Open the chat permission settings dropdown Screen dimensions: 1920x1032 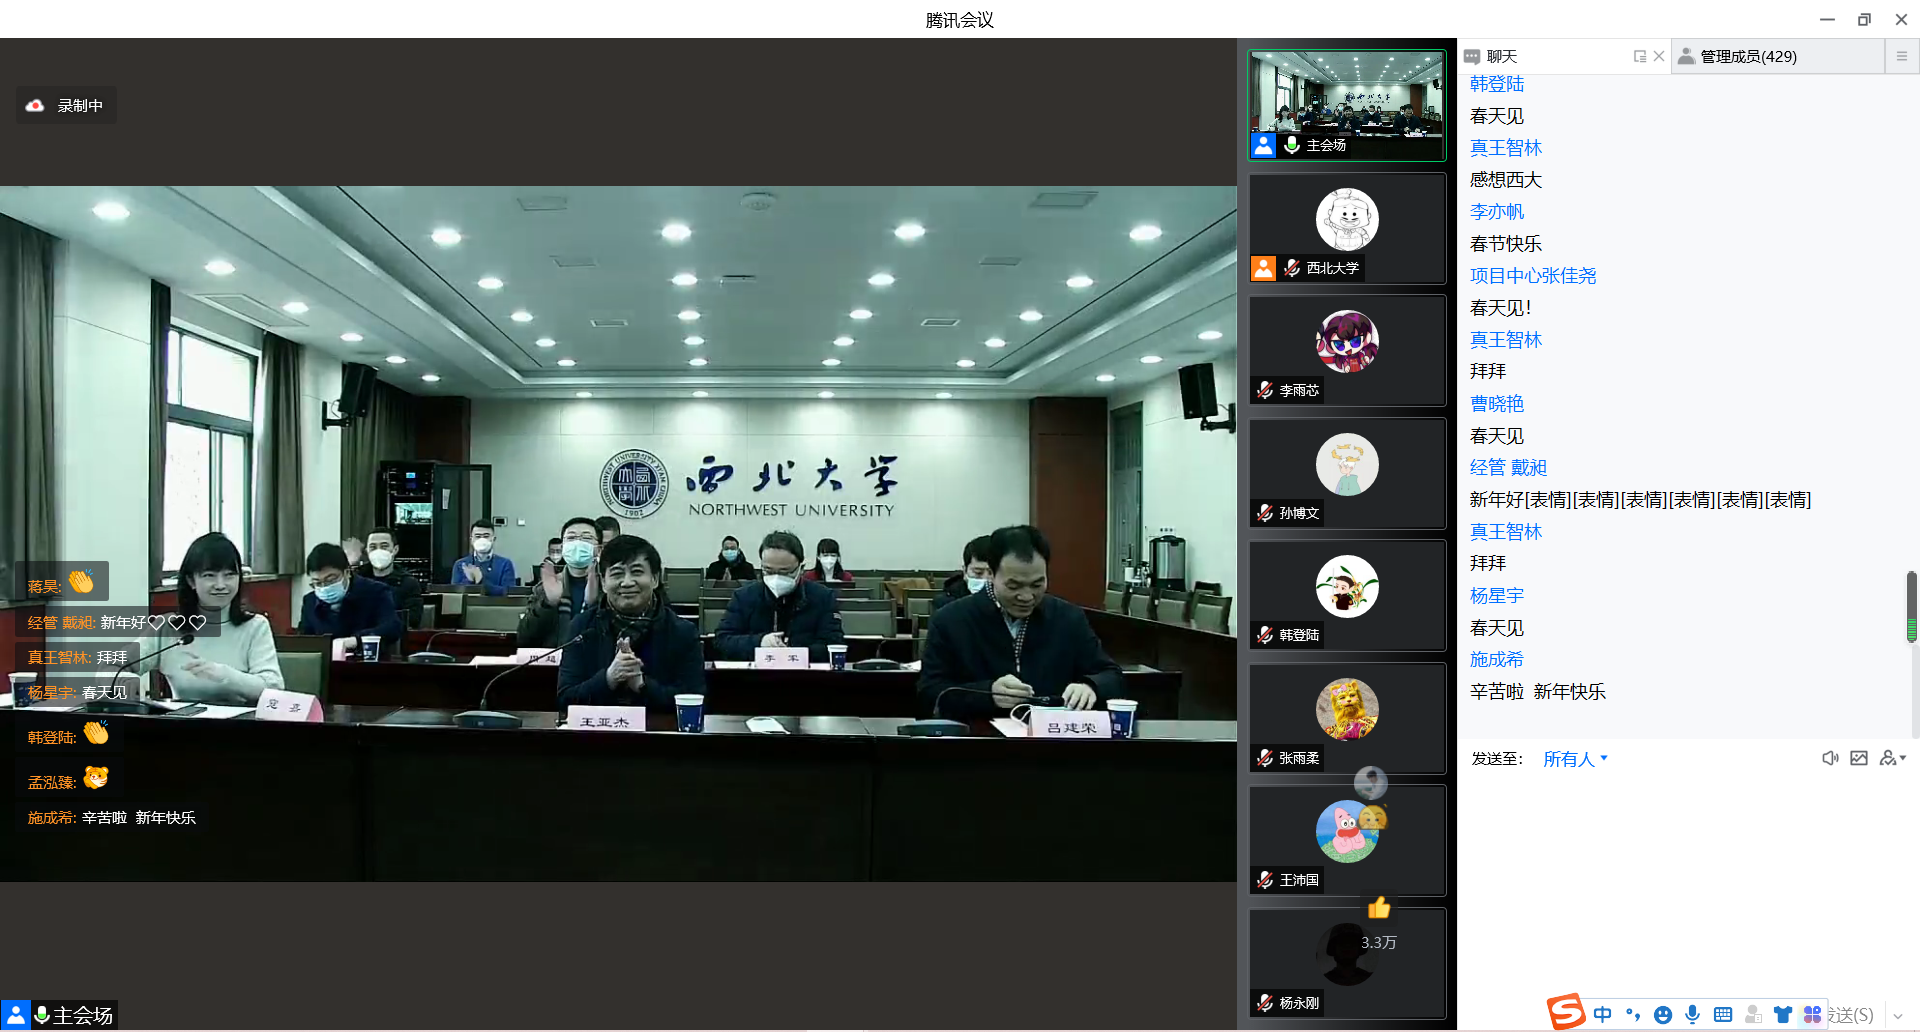click(1893, 759)
